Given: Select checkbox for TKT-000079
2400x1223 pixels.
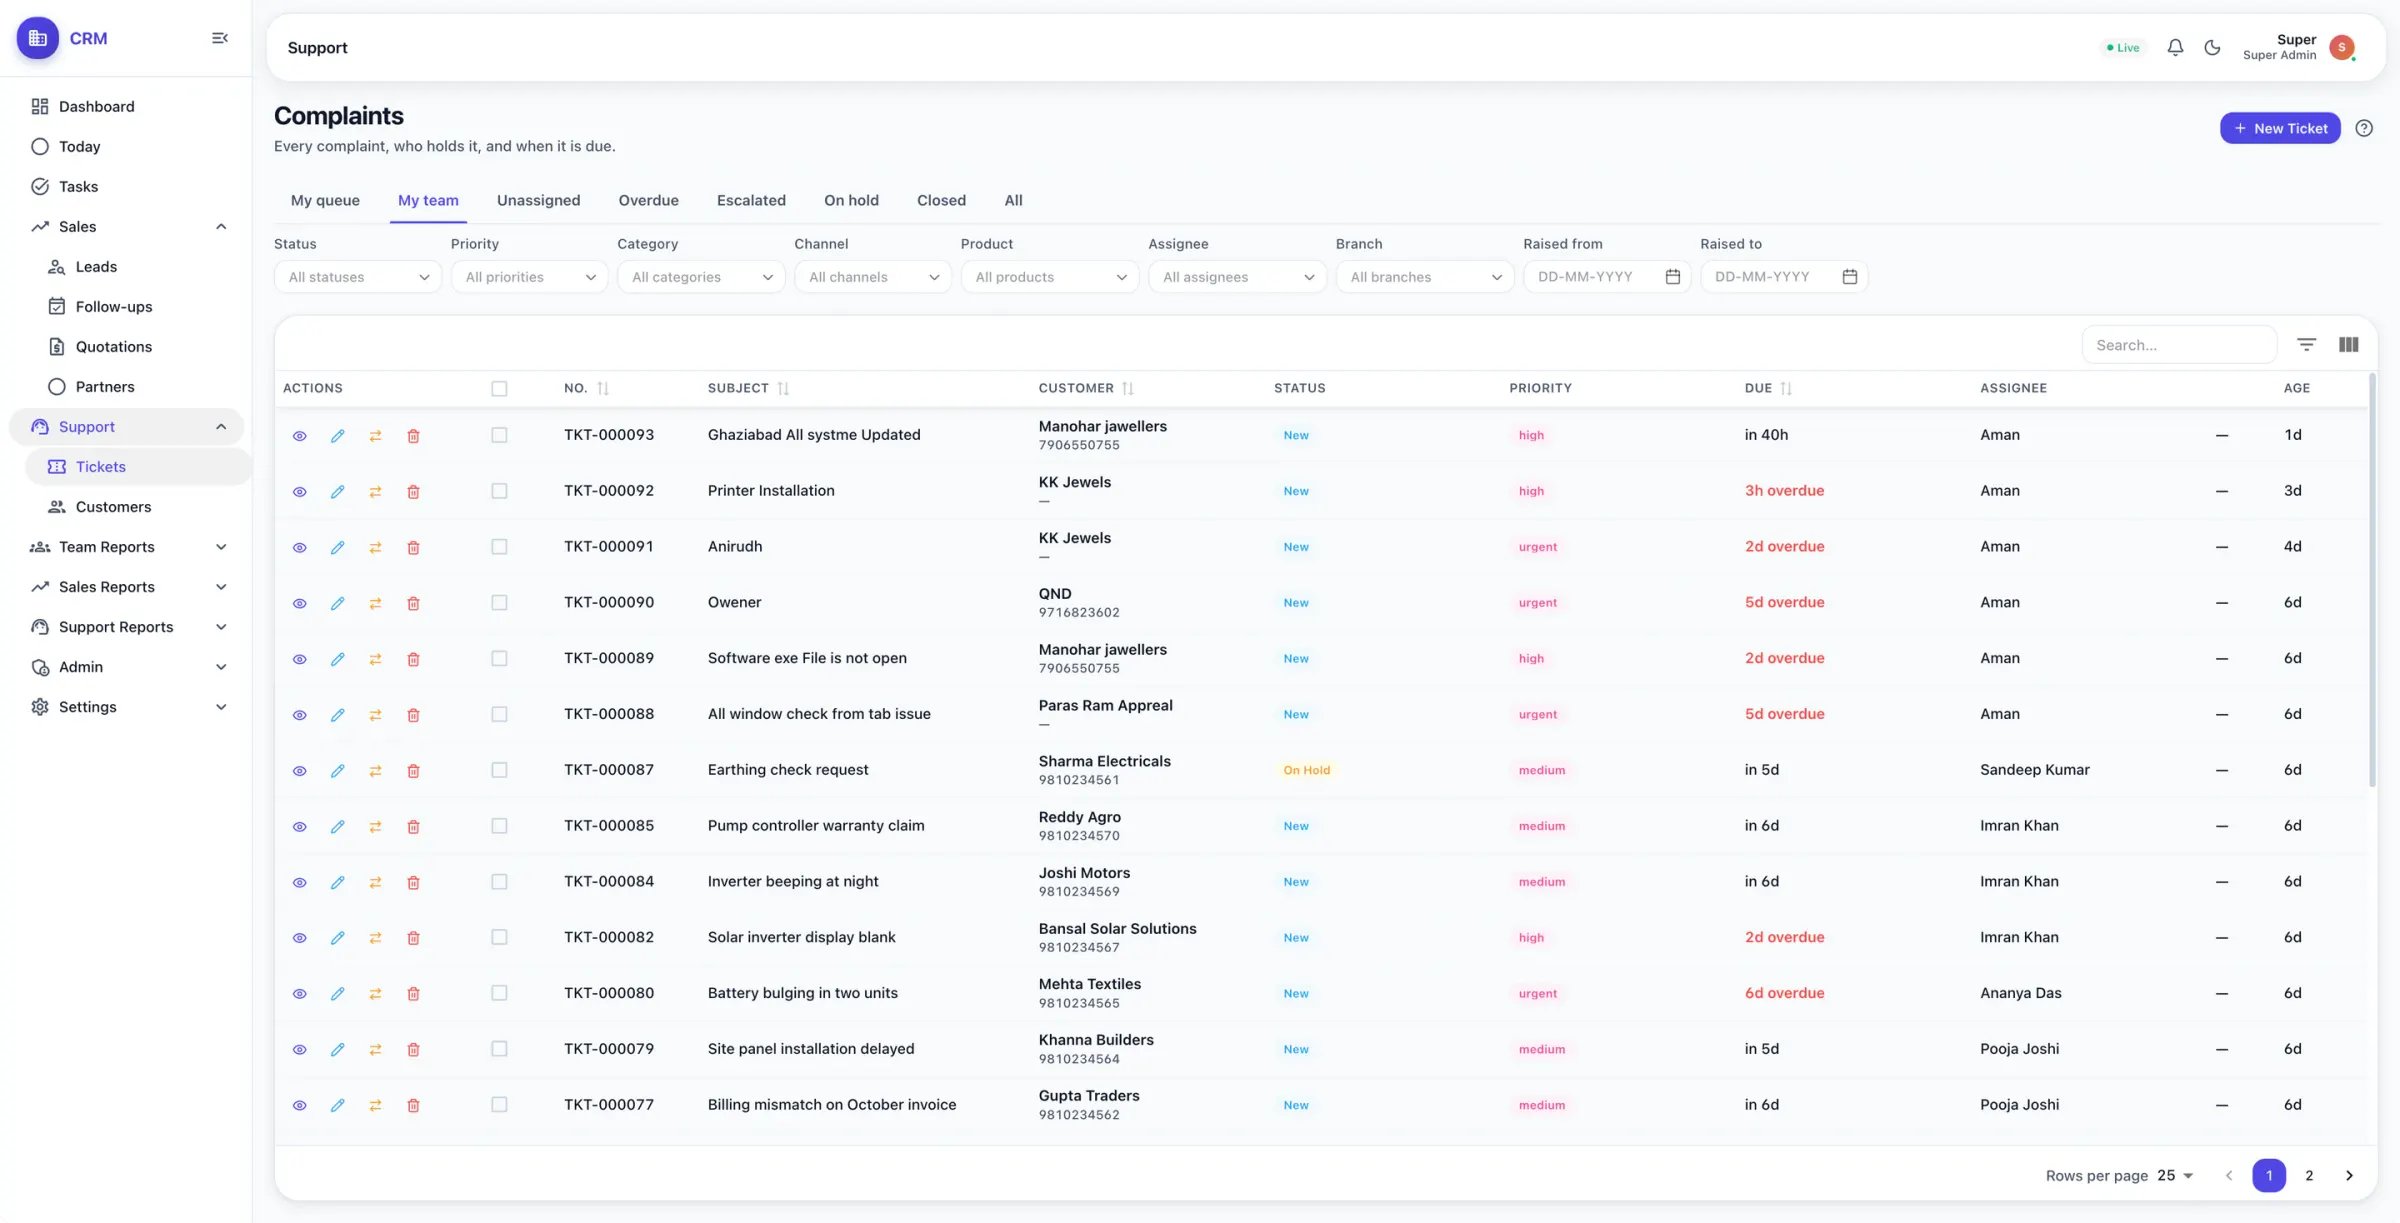Looking at the screenshot, I should point(499,1049).
